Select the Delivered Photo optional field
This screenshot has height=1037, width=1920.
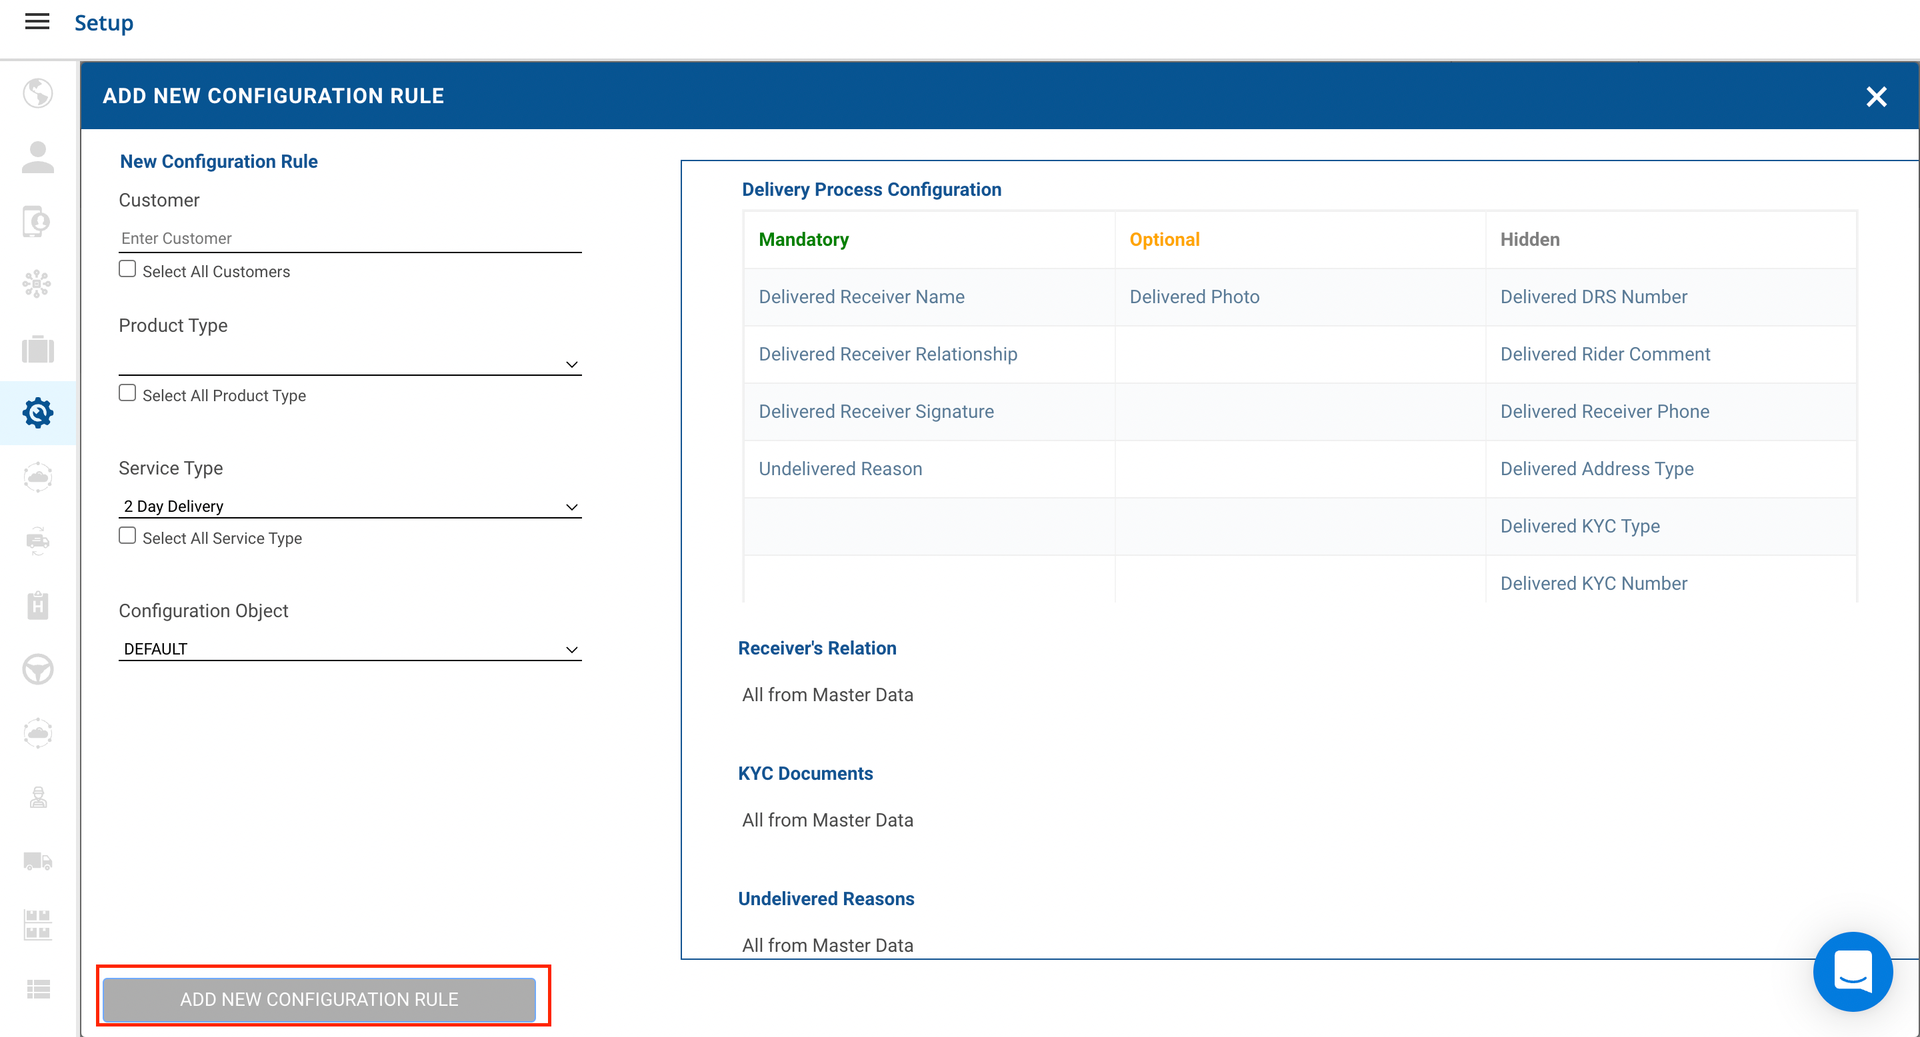1194,297
